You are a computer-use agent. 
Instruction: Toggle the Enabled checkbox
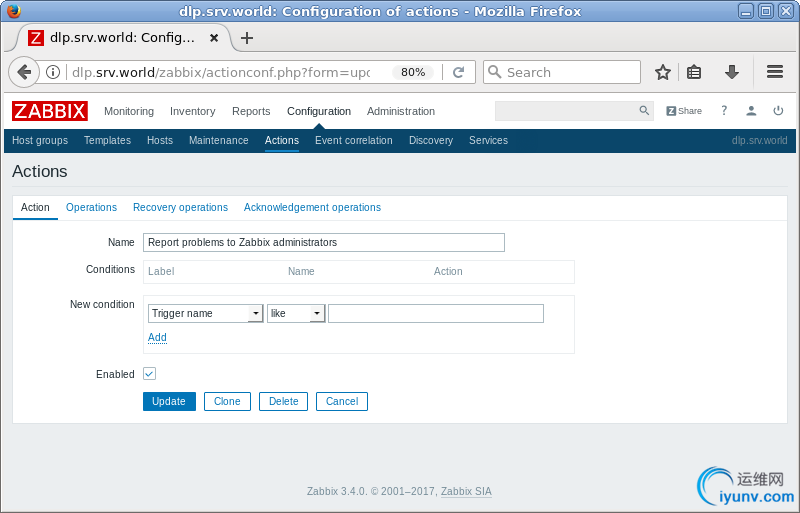tap(149, 374)
